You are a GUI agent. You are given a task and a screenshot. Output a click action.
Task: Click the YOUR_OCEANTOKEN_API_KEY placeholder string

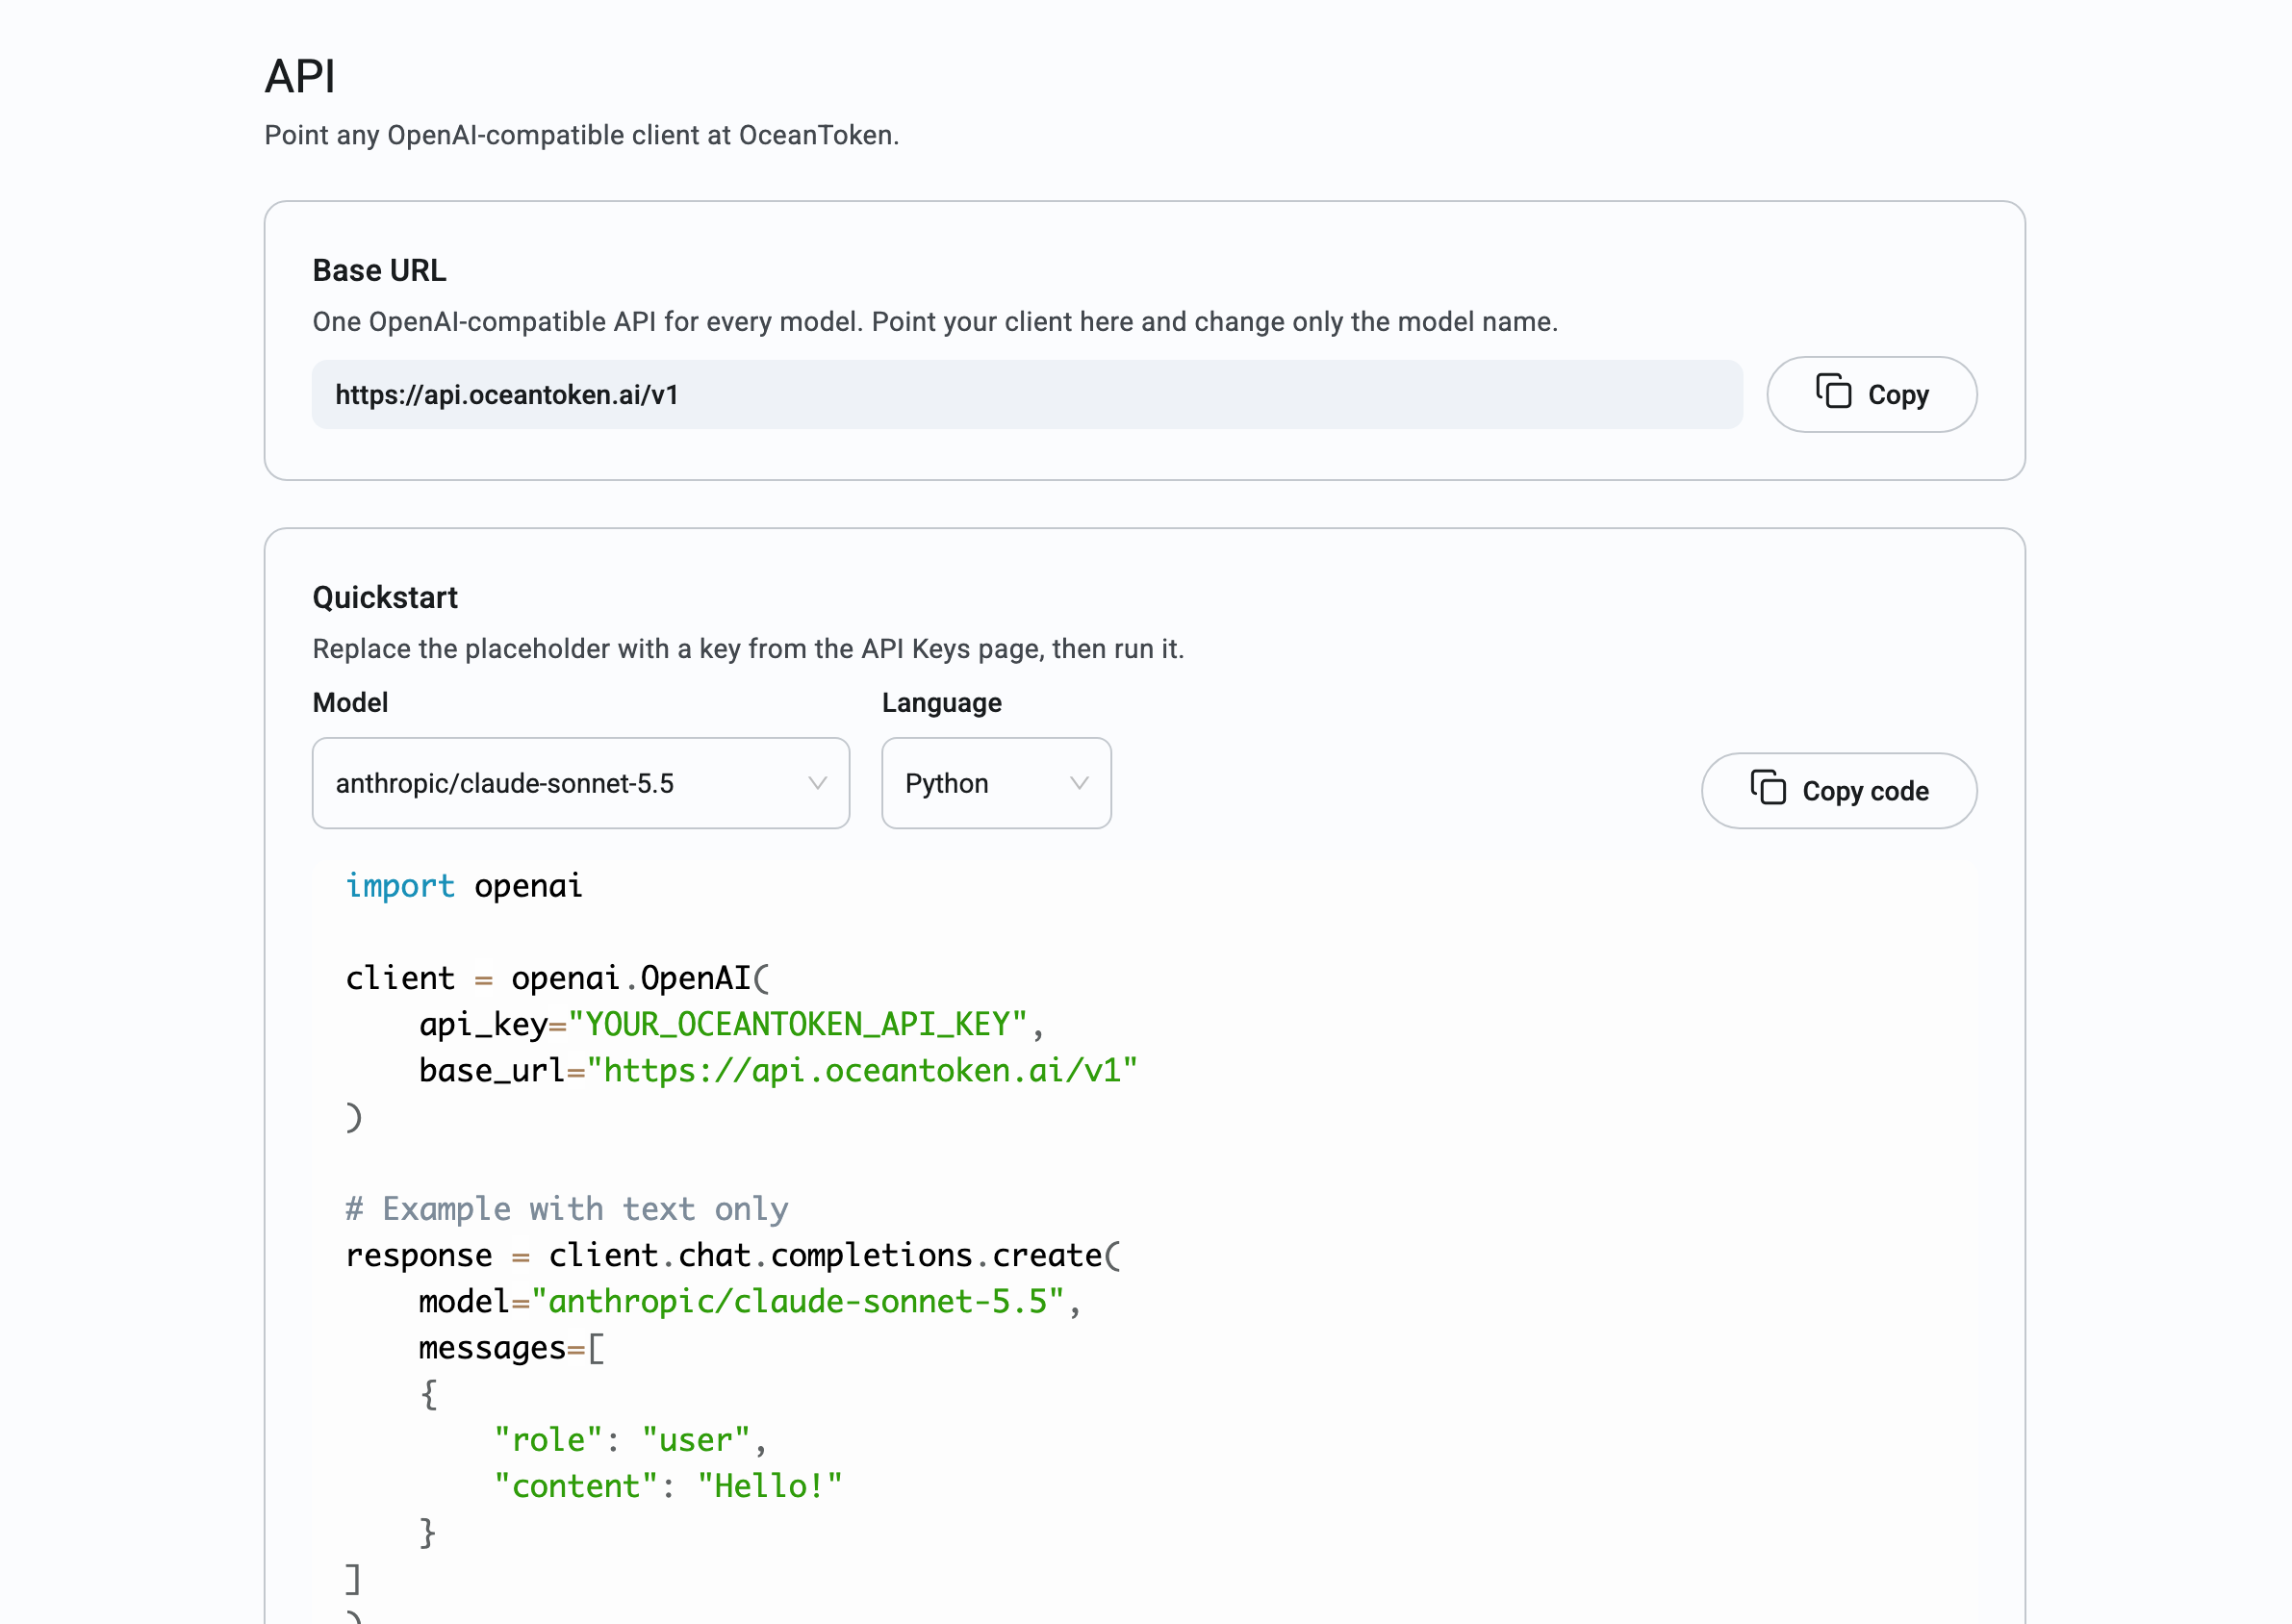pyautogui.click(x=798, y=1024)
